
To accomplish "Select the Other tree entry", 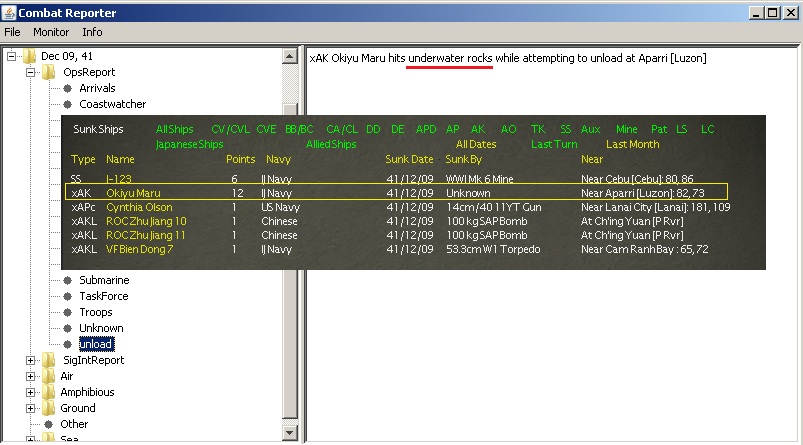I will 74,424.
